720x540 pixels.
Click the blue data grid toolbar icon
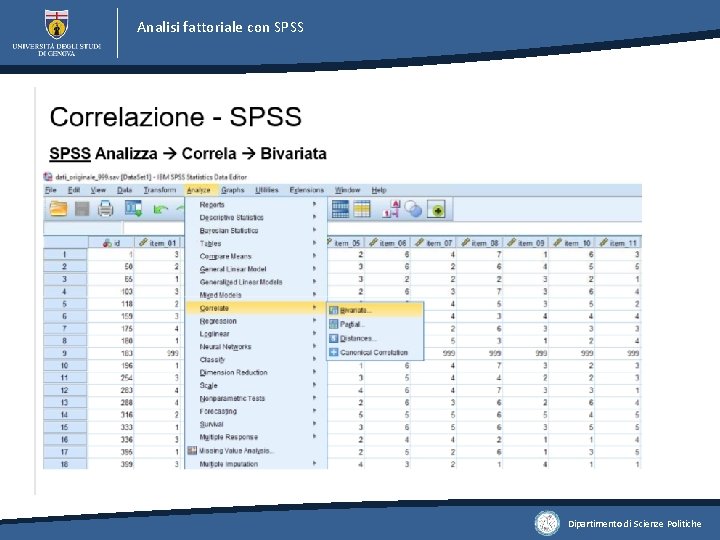pos(340,209)
